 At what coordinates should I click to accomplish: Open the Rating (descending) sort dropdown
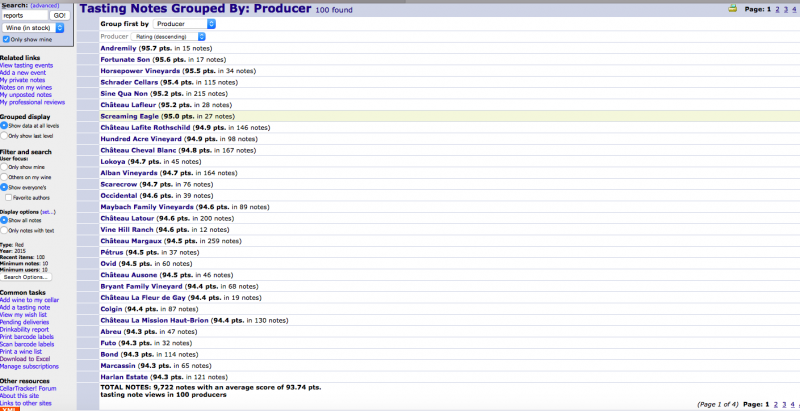(168, 37)
